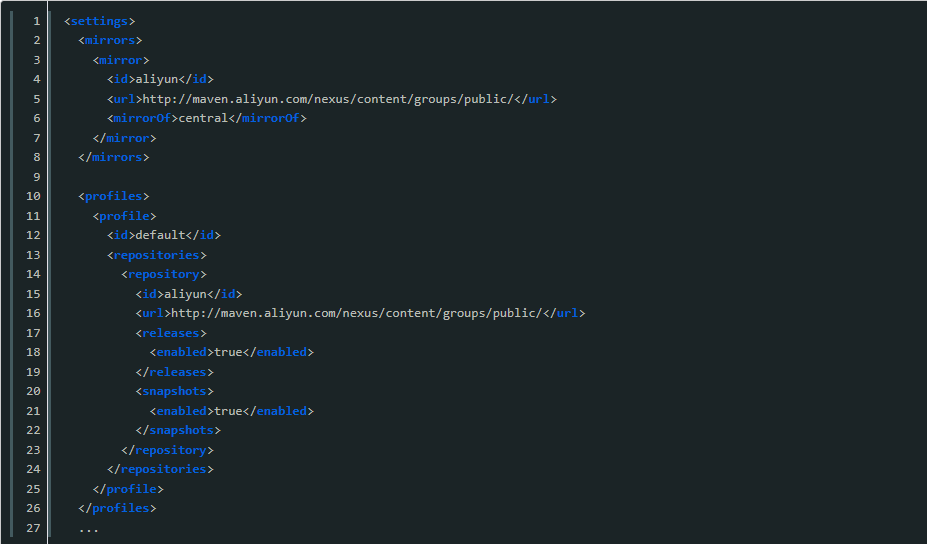Screen dimensions: 927x544
Task: Click the true value under snapshots
Action: (228, 411)
